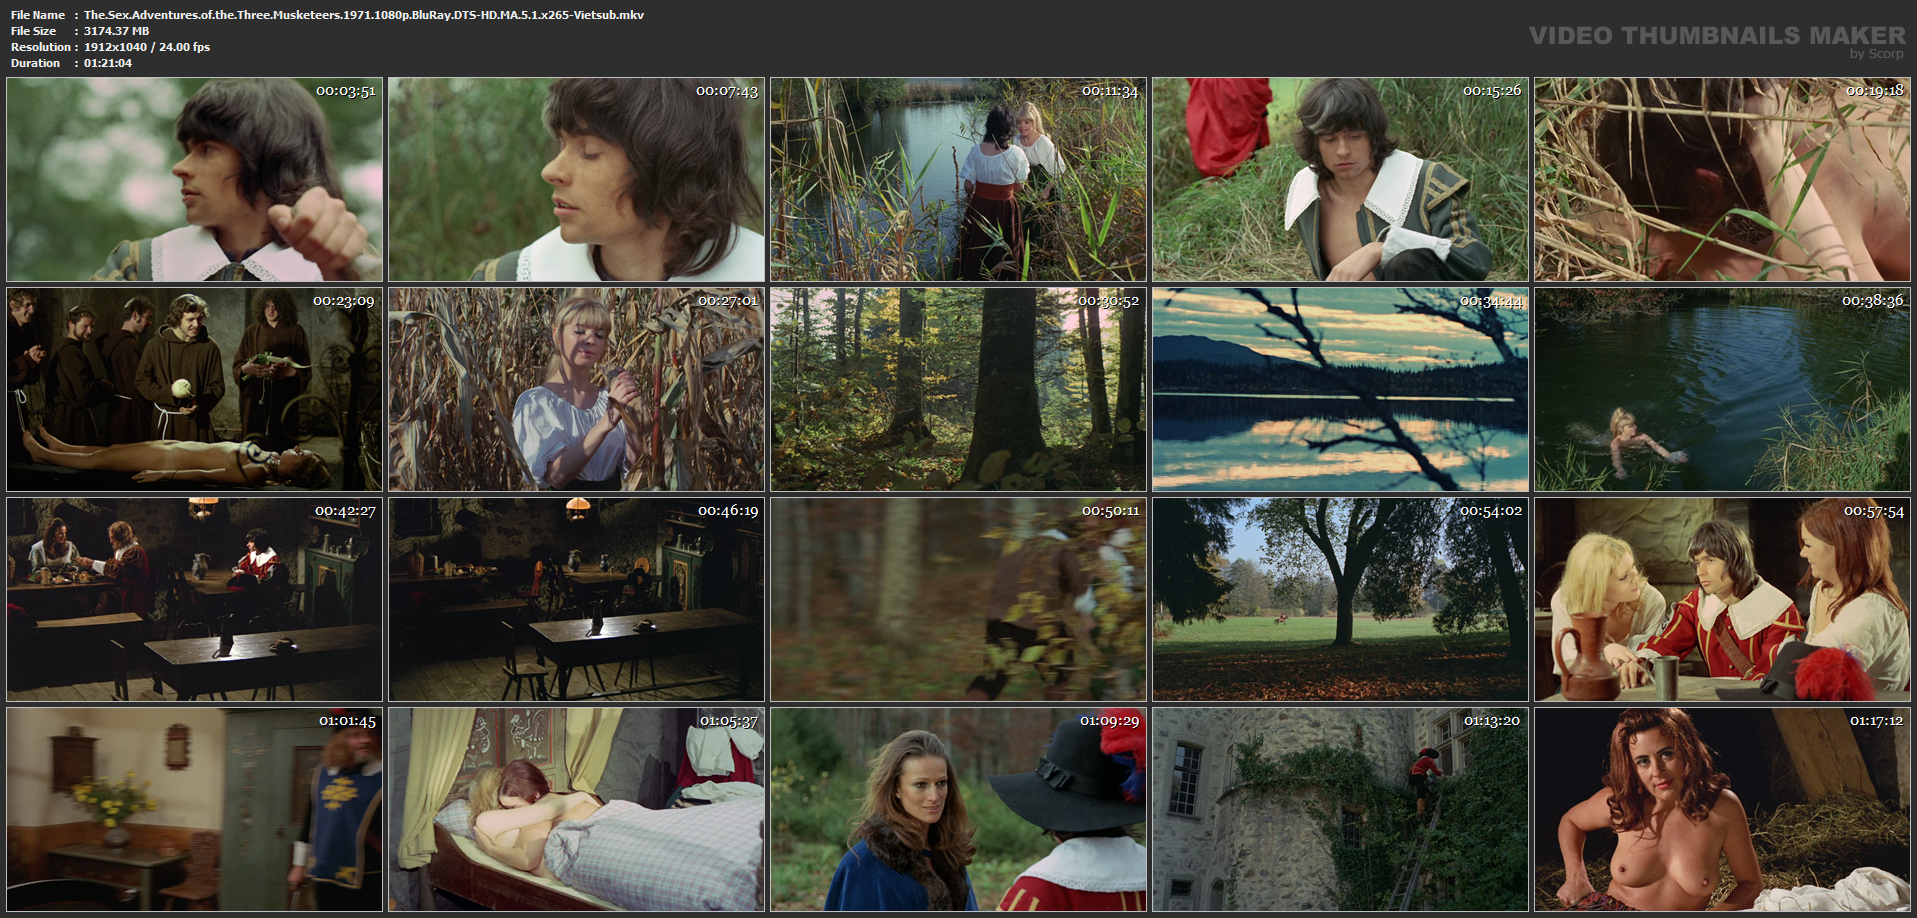Choose the thumbnail with timestamp 00:15:26
1917x918 pixels.
pos(1341,180)
